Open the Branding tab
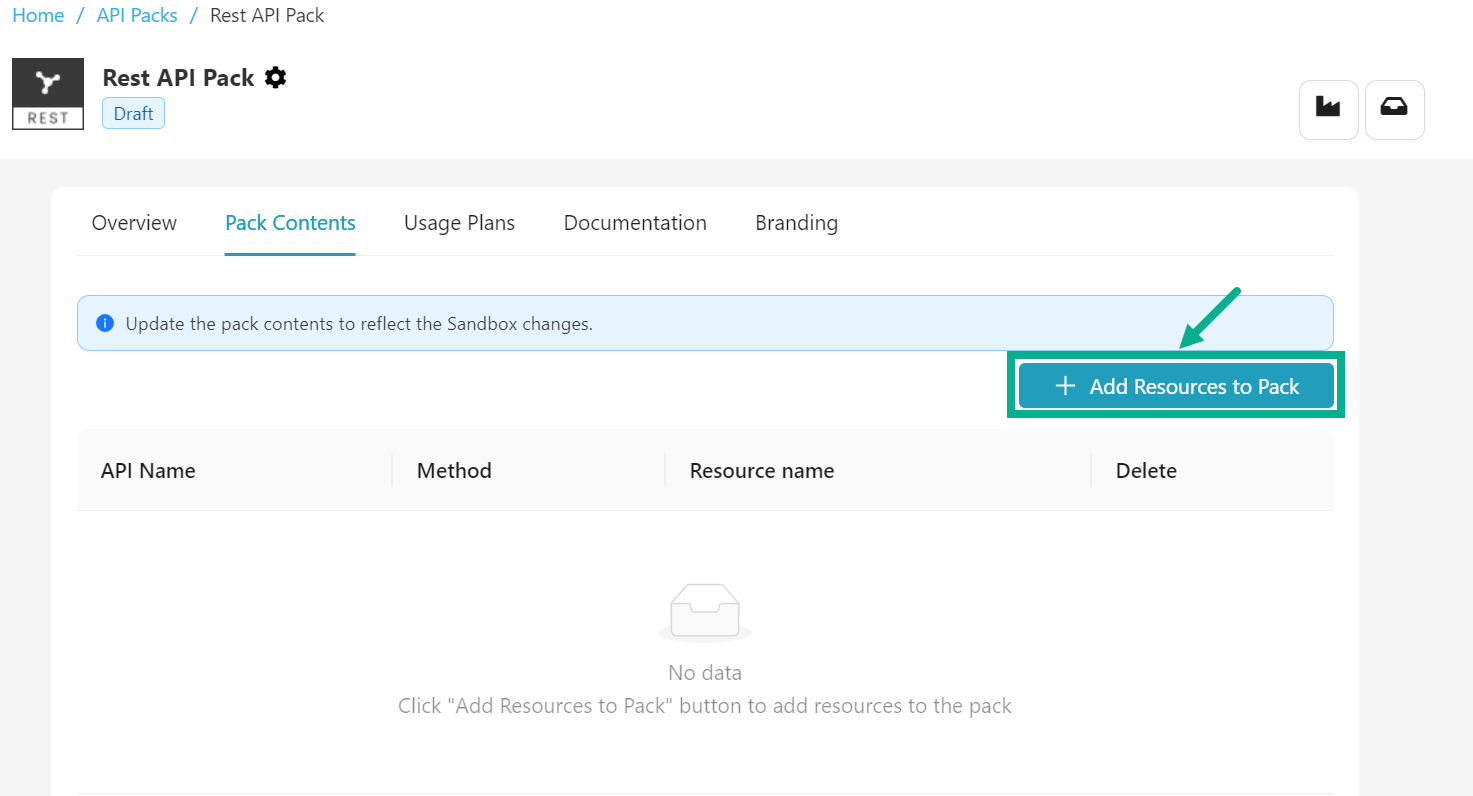The height and width of the screenshot is (796, 1473). pos(796,223)
